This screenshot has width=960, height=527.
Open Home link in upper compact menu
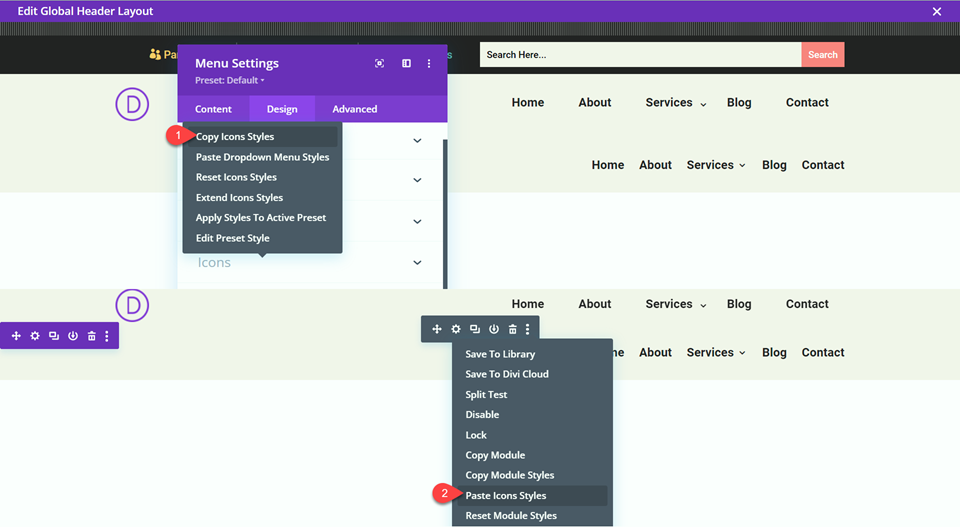click(608, 165)
